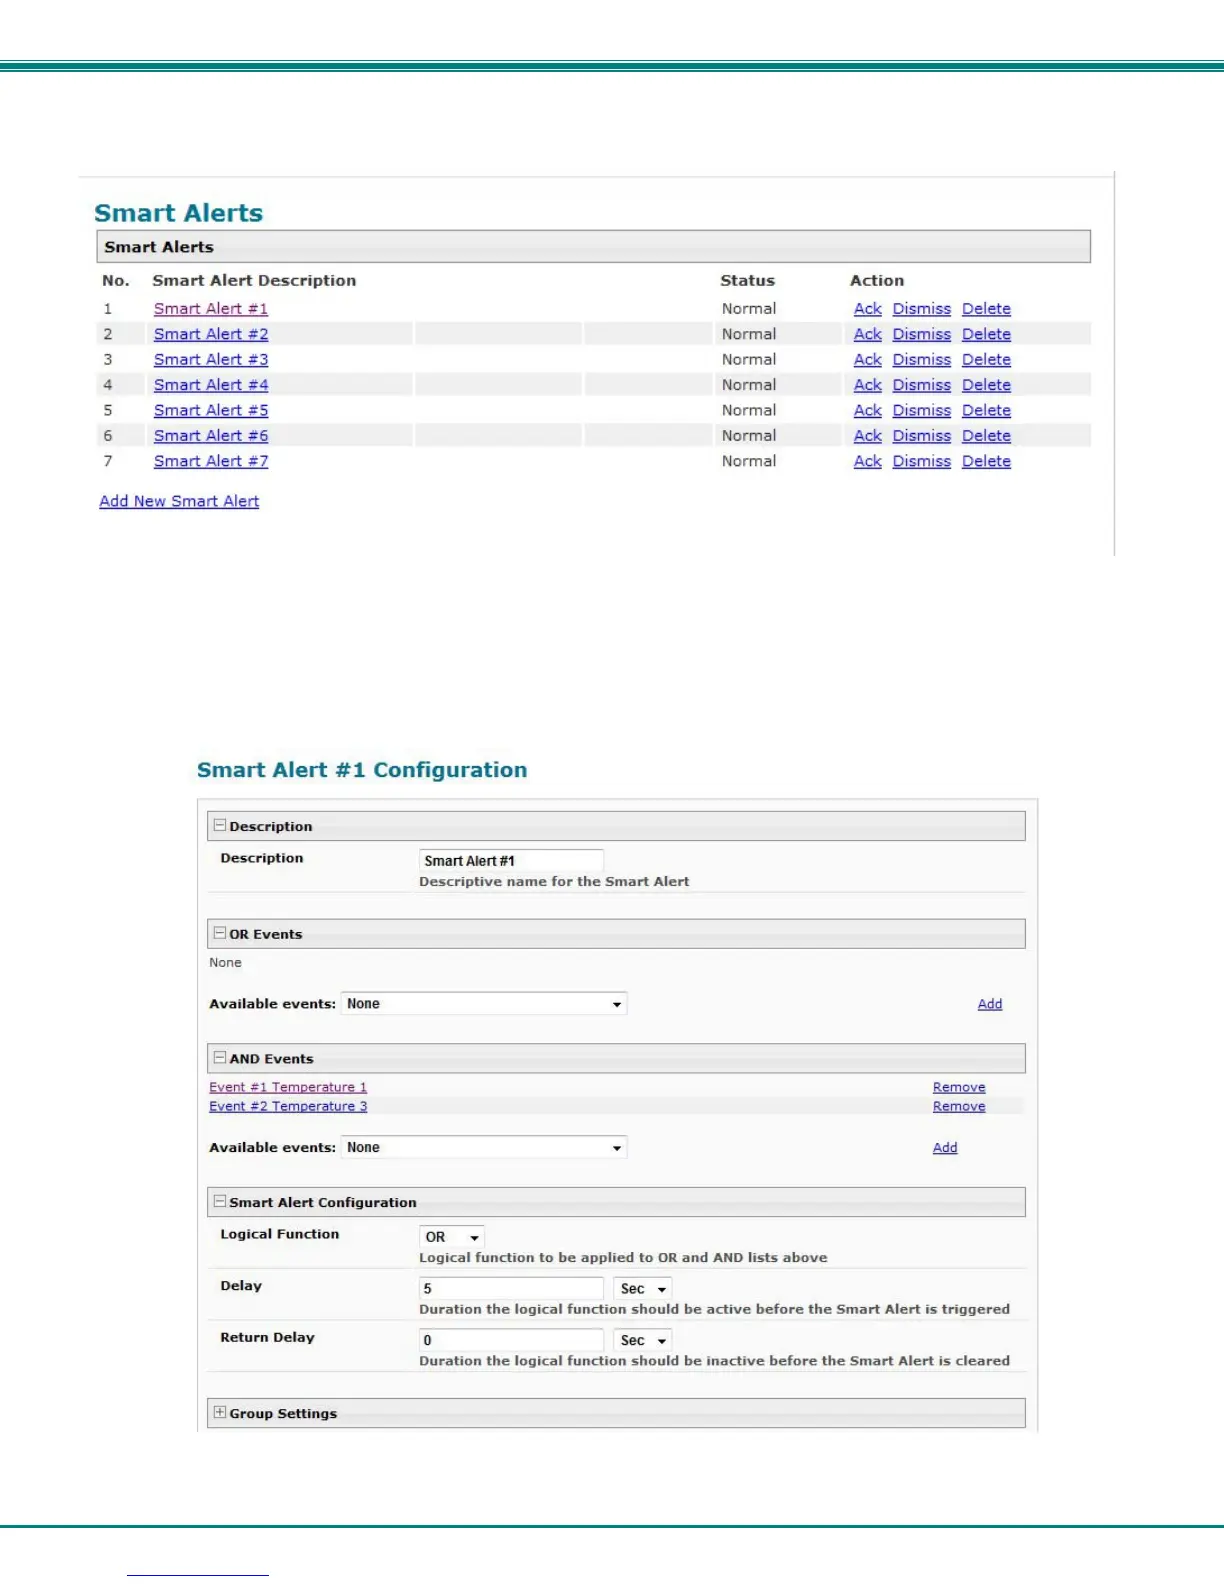
Task: Dismiss Smart Alert #7
Action: coord(922,461)
